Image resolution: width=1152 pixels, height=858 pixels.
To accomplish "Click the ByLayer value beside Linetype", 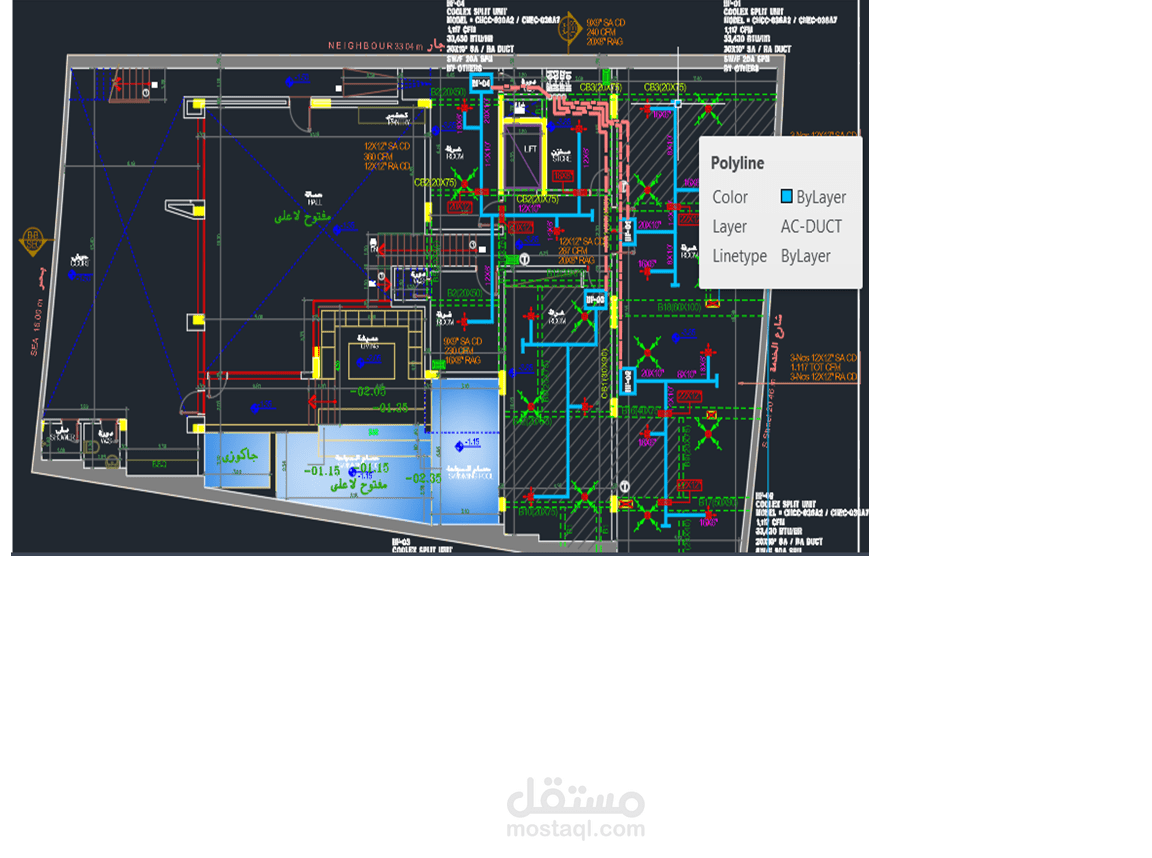I will click(x=805, y=256).
